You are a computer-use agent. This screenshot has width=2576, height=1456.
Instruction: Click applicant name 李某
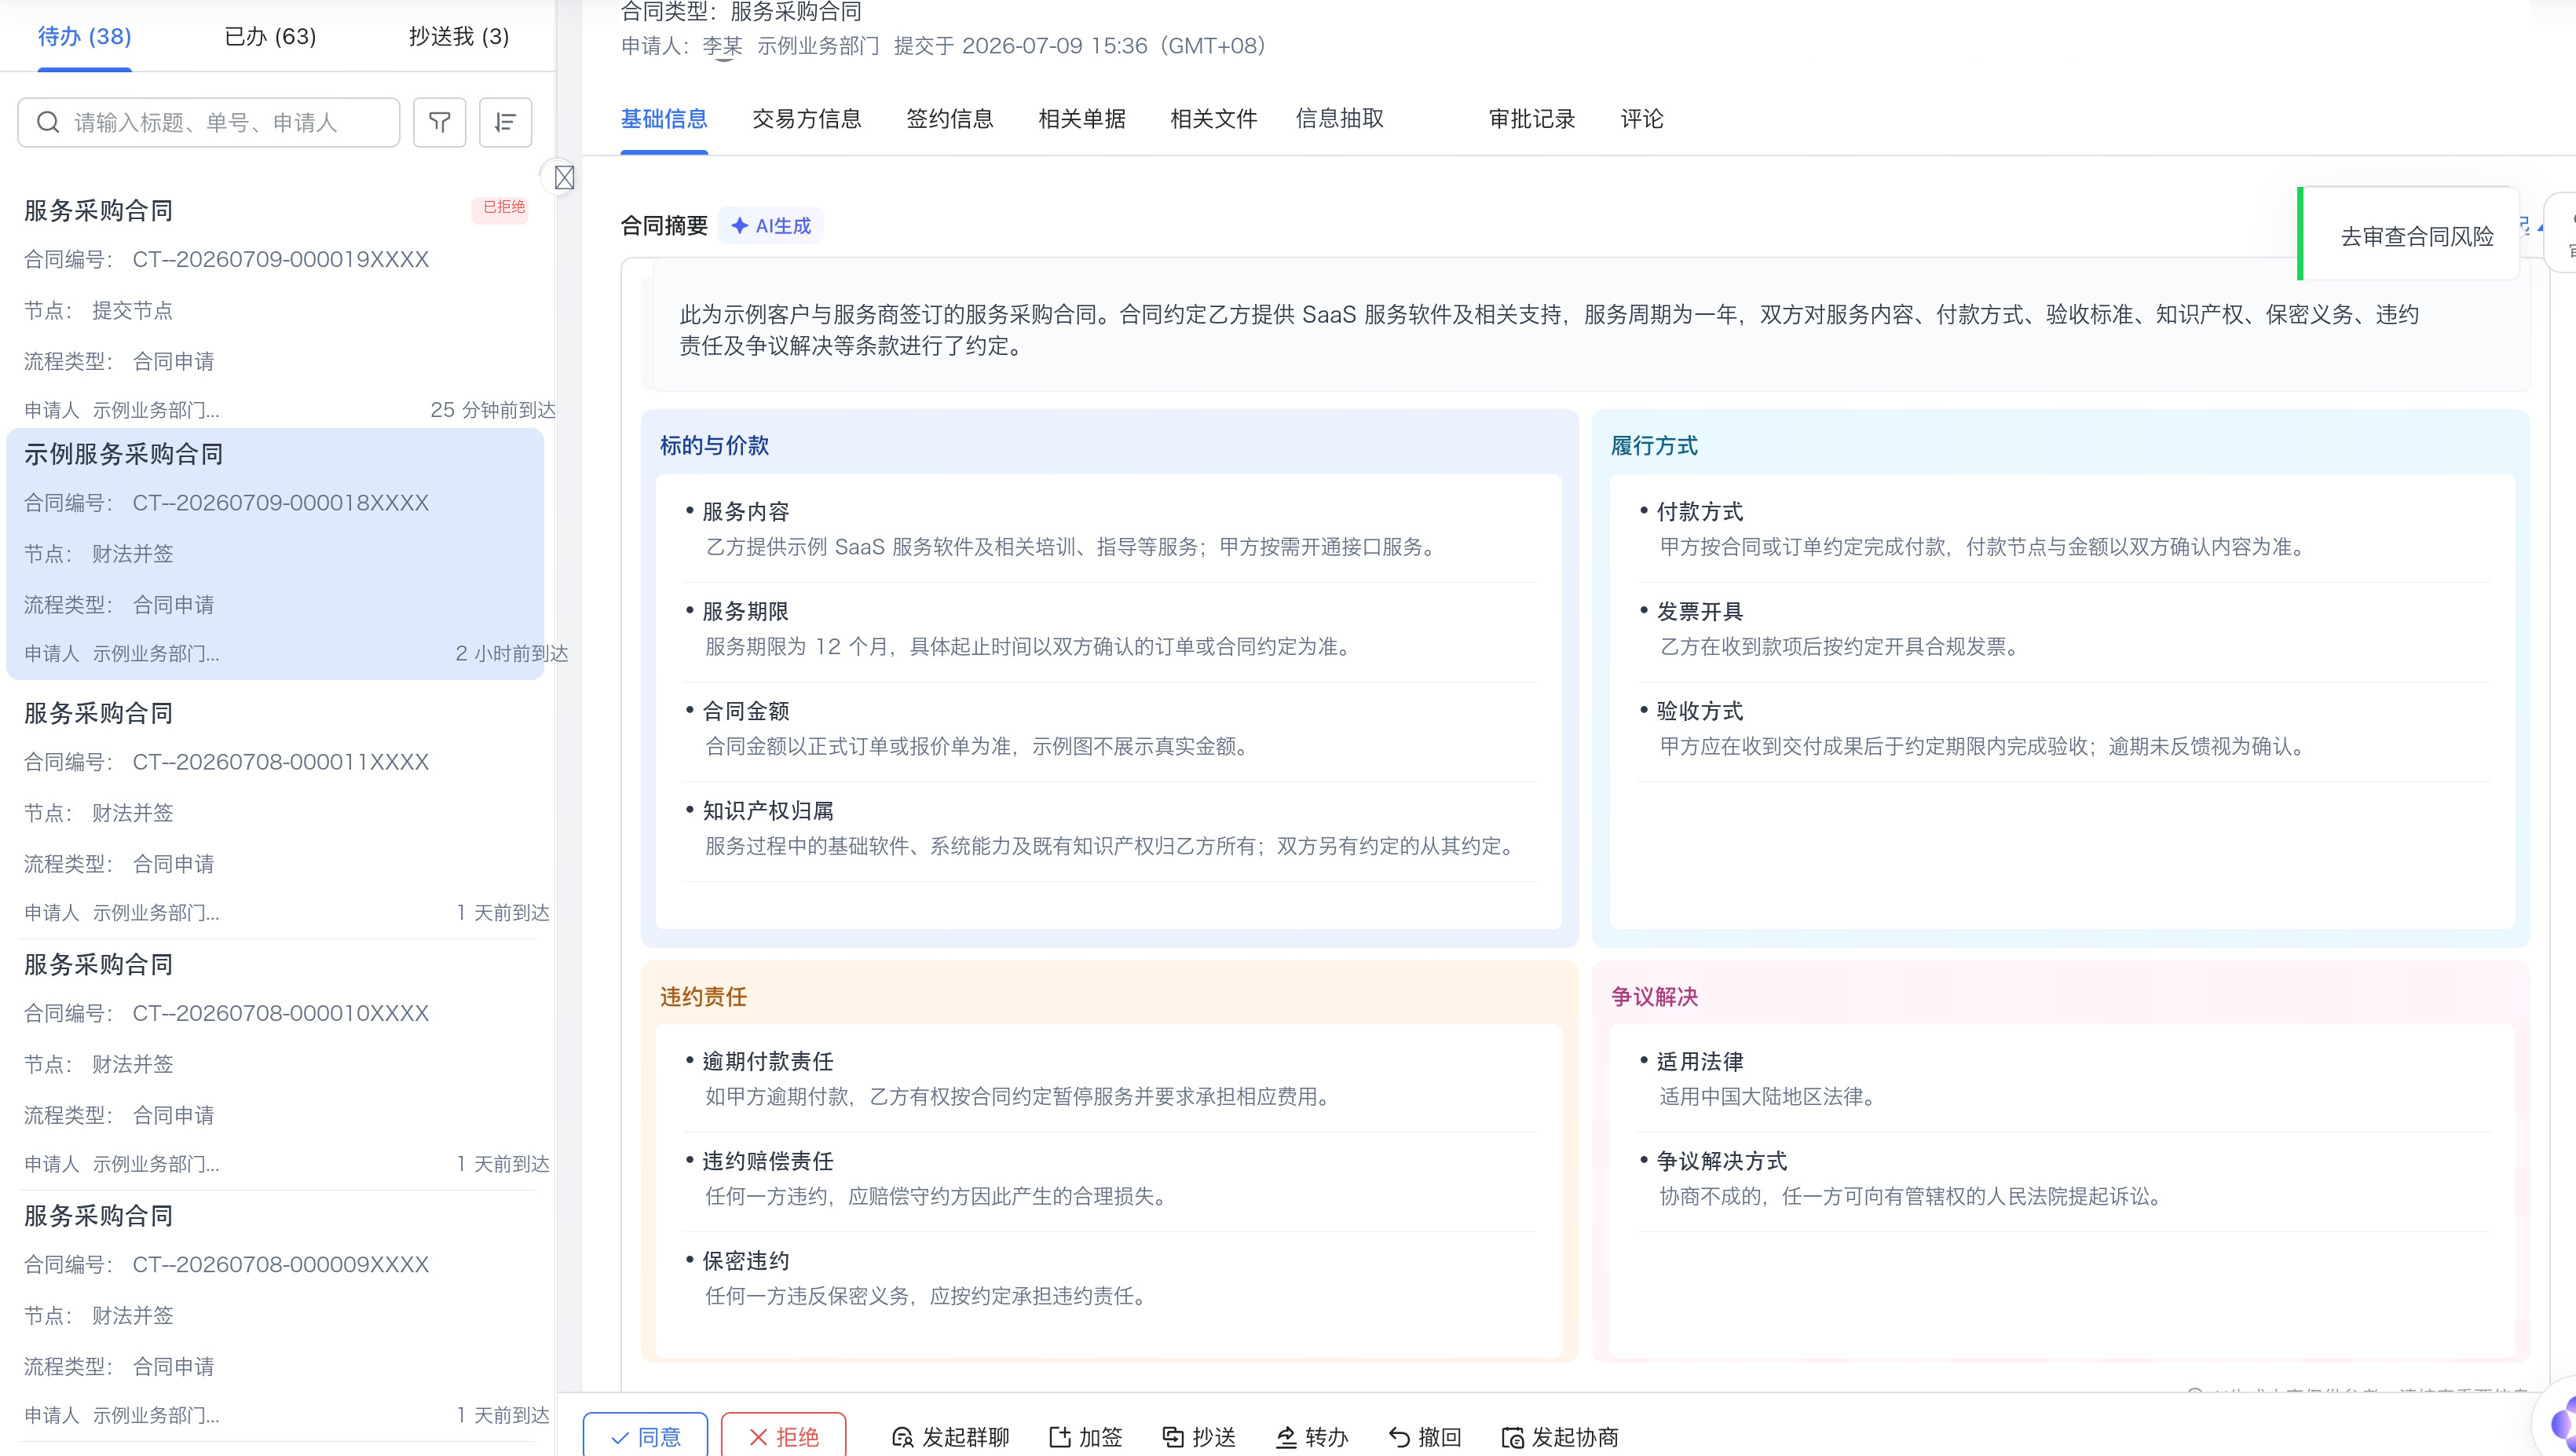coord(721,46)
